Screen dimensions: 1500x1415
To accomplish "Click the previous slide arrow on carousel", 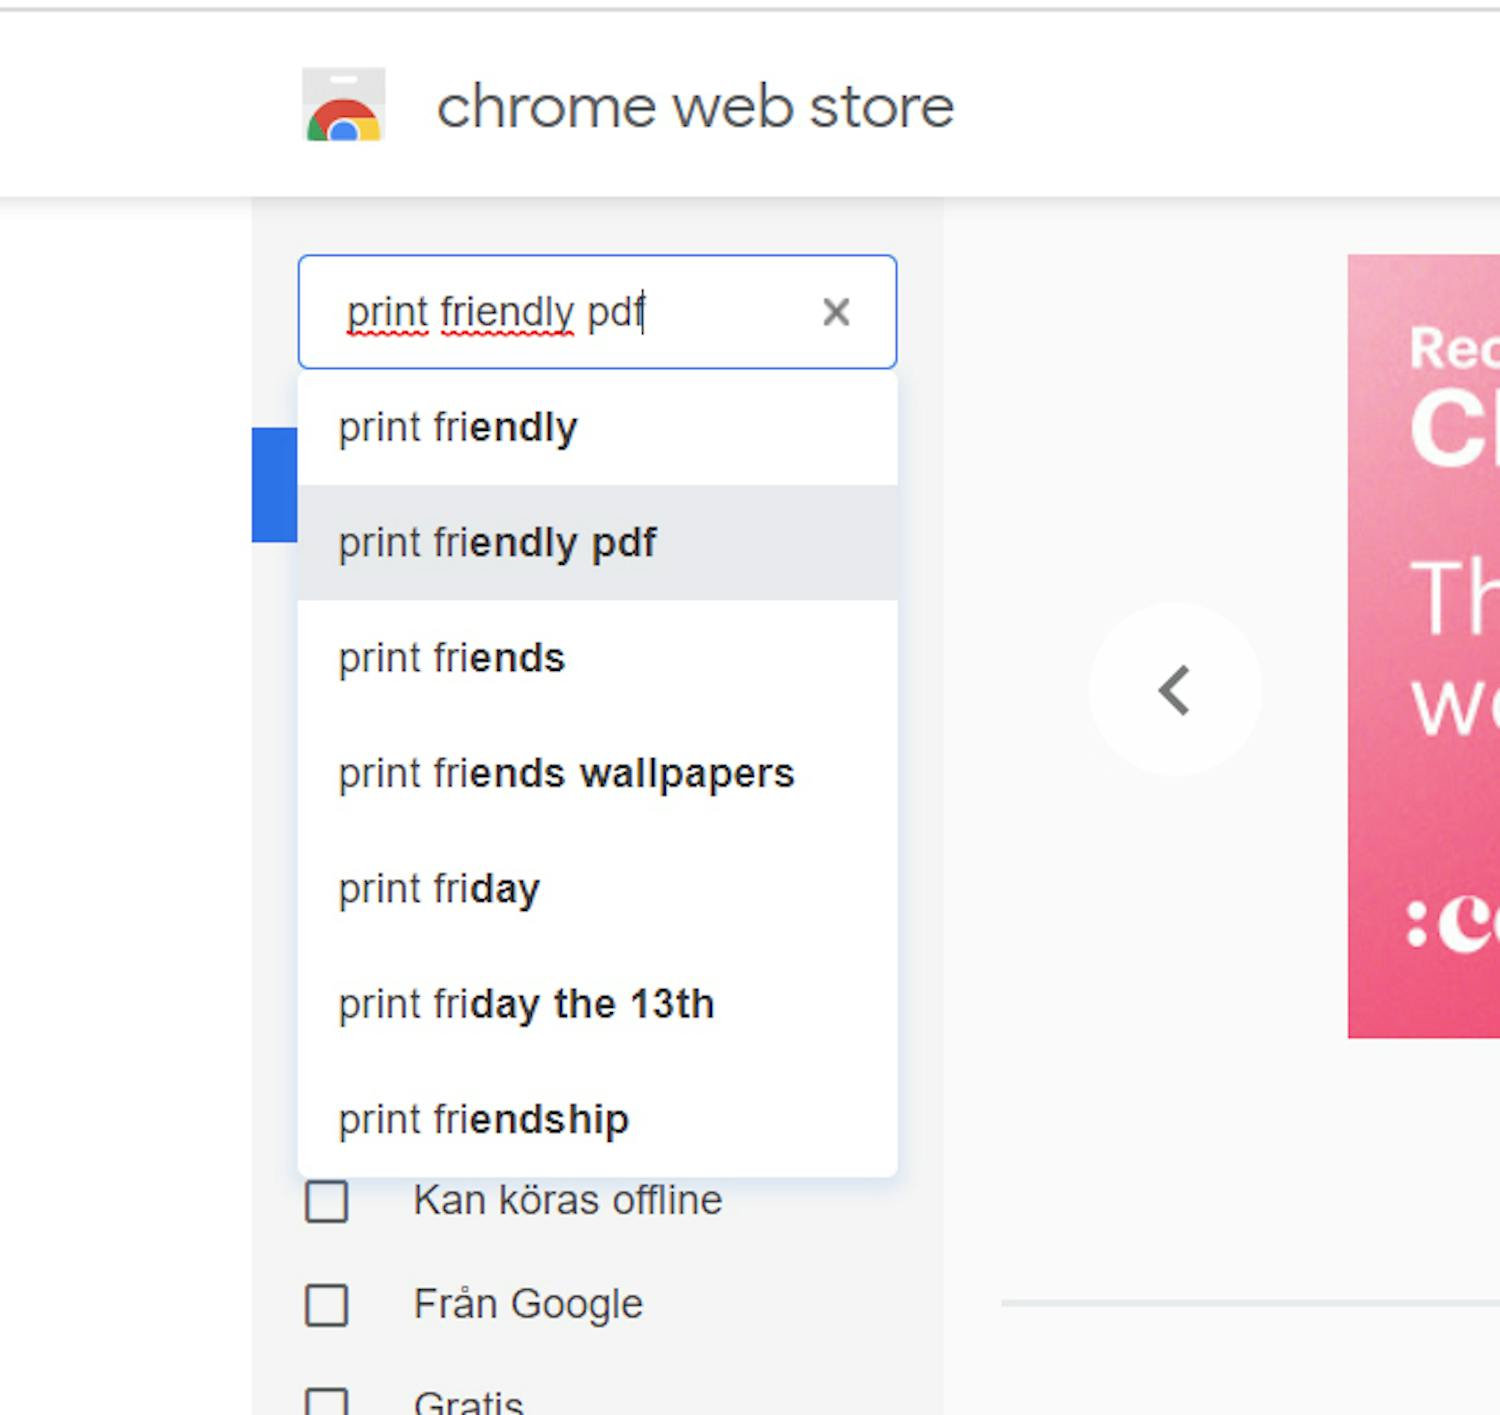I will pyautogui.click(x=1175, y=690).
